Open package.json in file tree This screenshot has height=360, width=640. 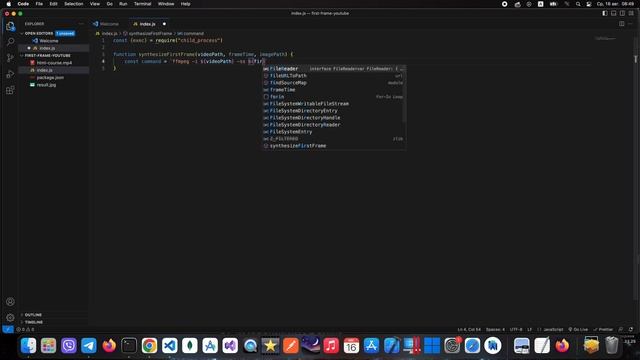click(50, 78)
